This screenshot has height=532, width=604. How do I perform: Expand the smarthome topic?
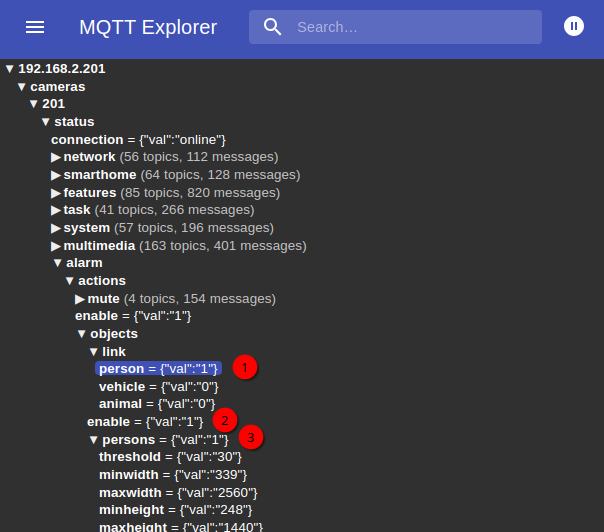tap(56, 175)
